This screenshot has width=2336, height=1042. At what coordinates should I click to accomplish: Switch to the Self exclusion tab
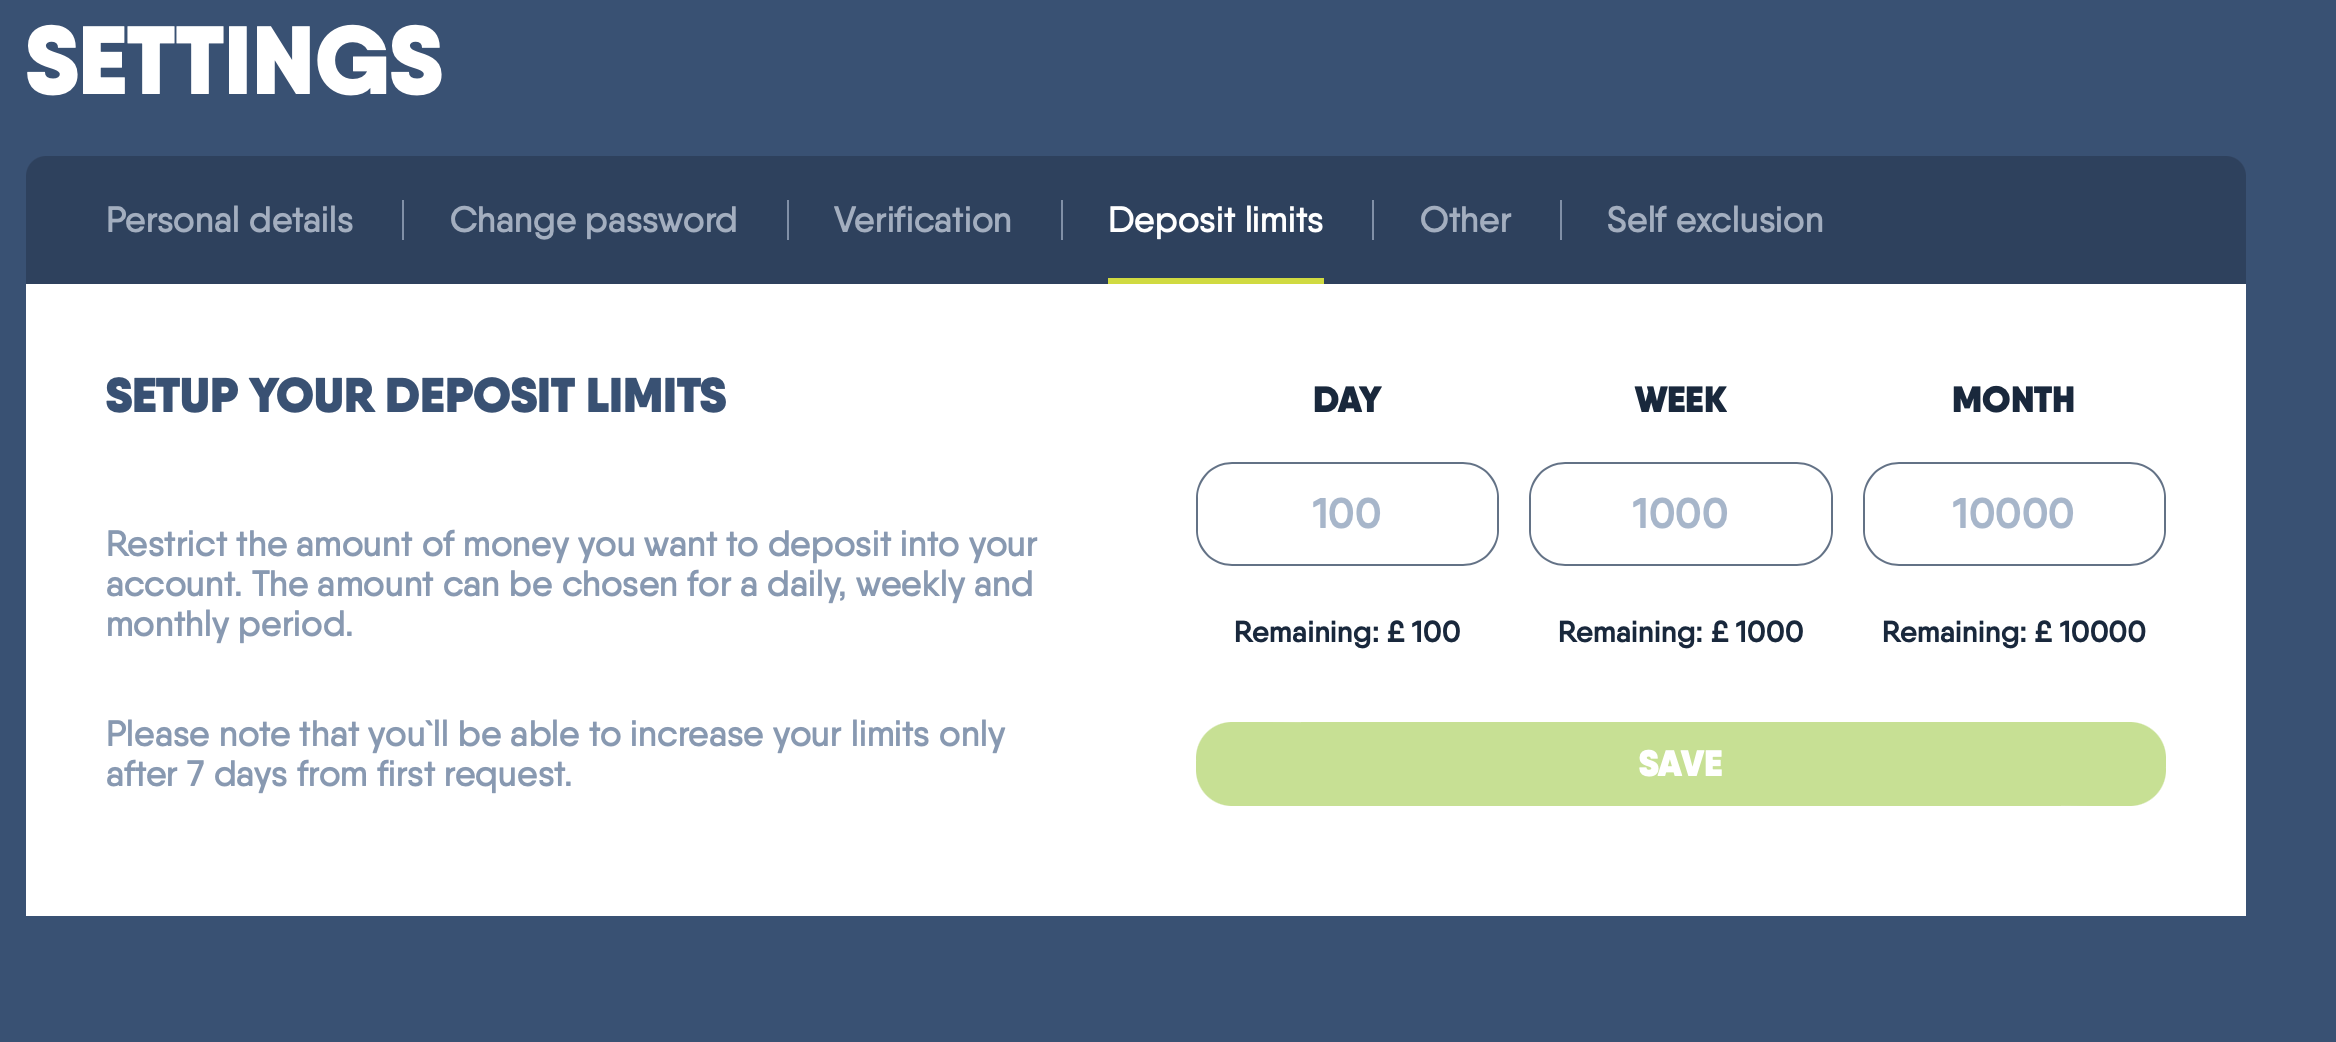[x=1714, y=220]
